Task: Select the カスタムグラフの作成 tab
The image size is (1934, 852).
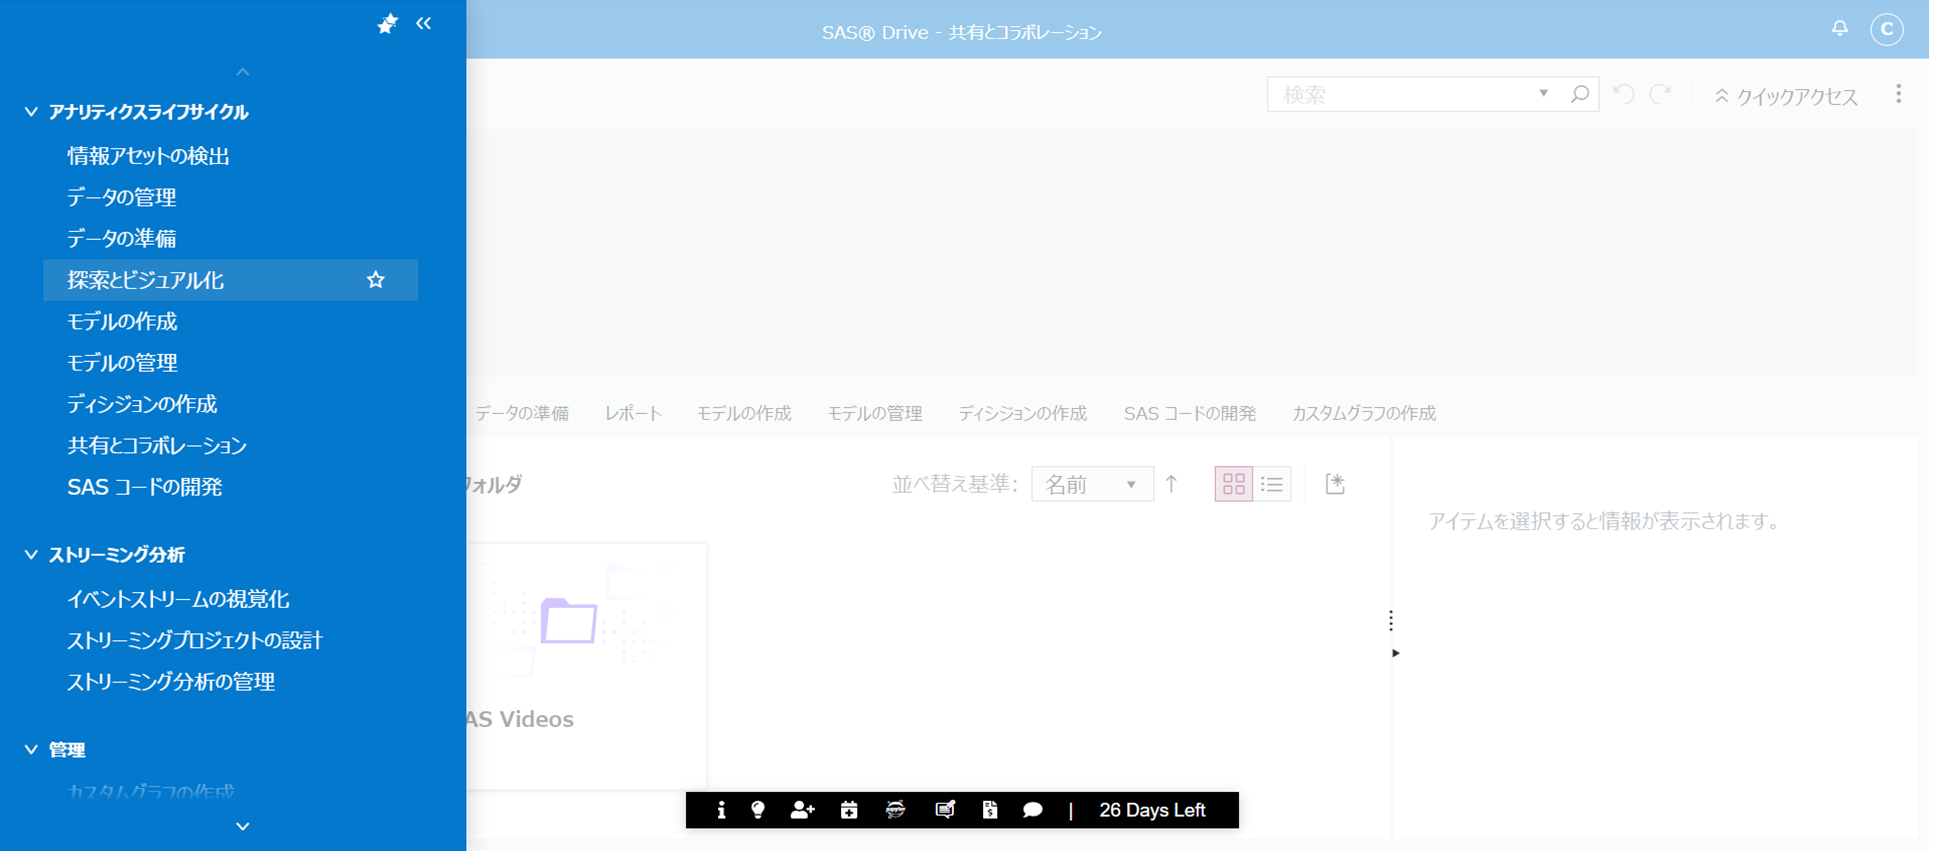Action: tap(1364, 413)
